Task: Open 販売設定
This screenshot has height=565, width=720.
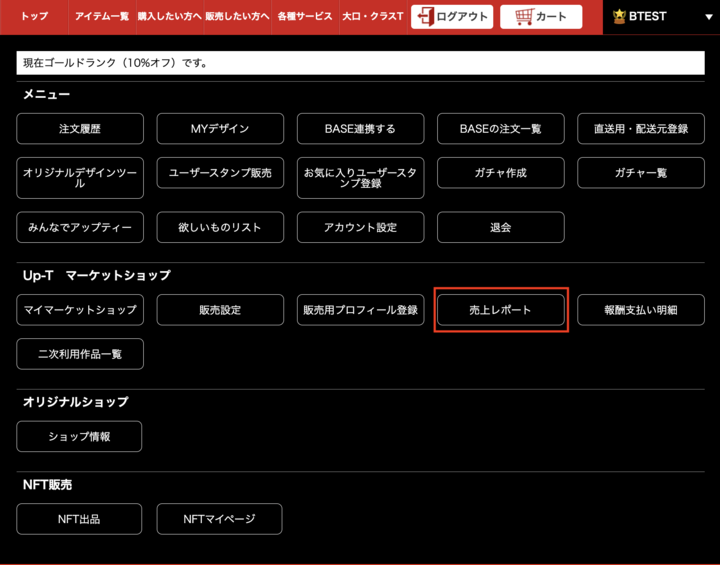Action: (x=220, y=310)
